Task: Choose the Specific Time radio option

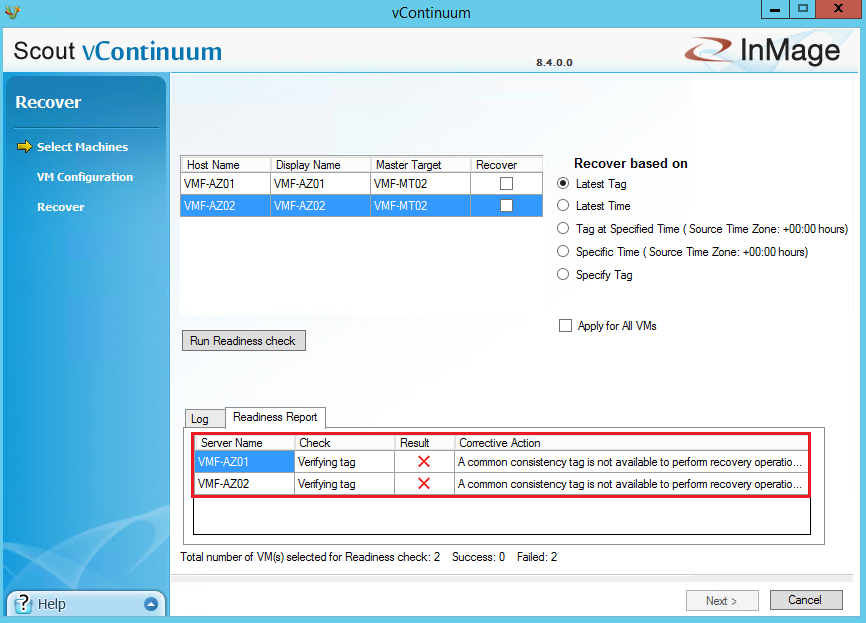Action: (x=564, y=252)
